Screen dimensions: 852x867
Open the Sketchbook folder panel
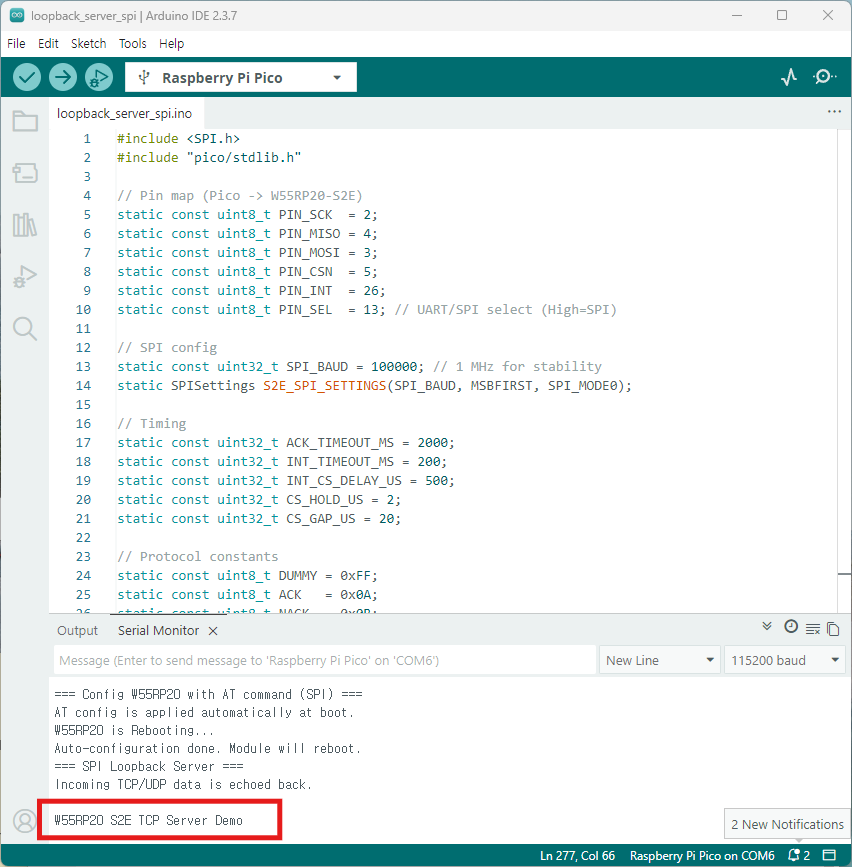pos(25,122)
